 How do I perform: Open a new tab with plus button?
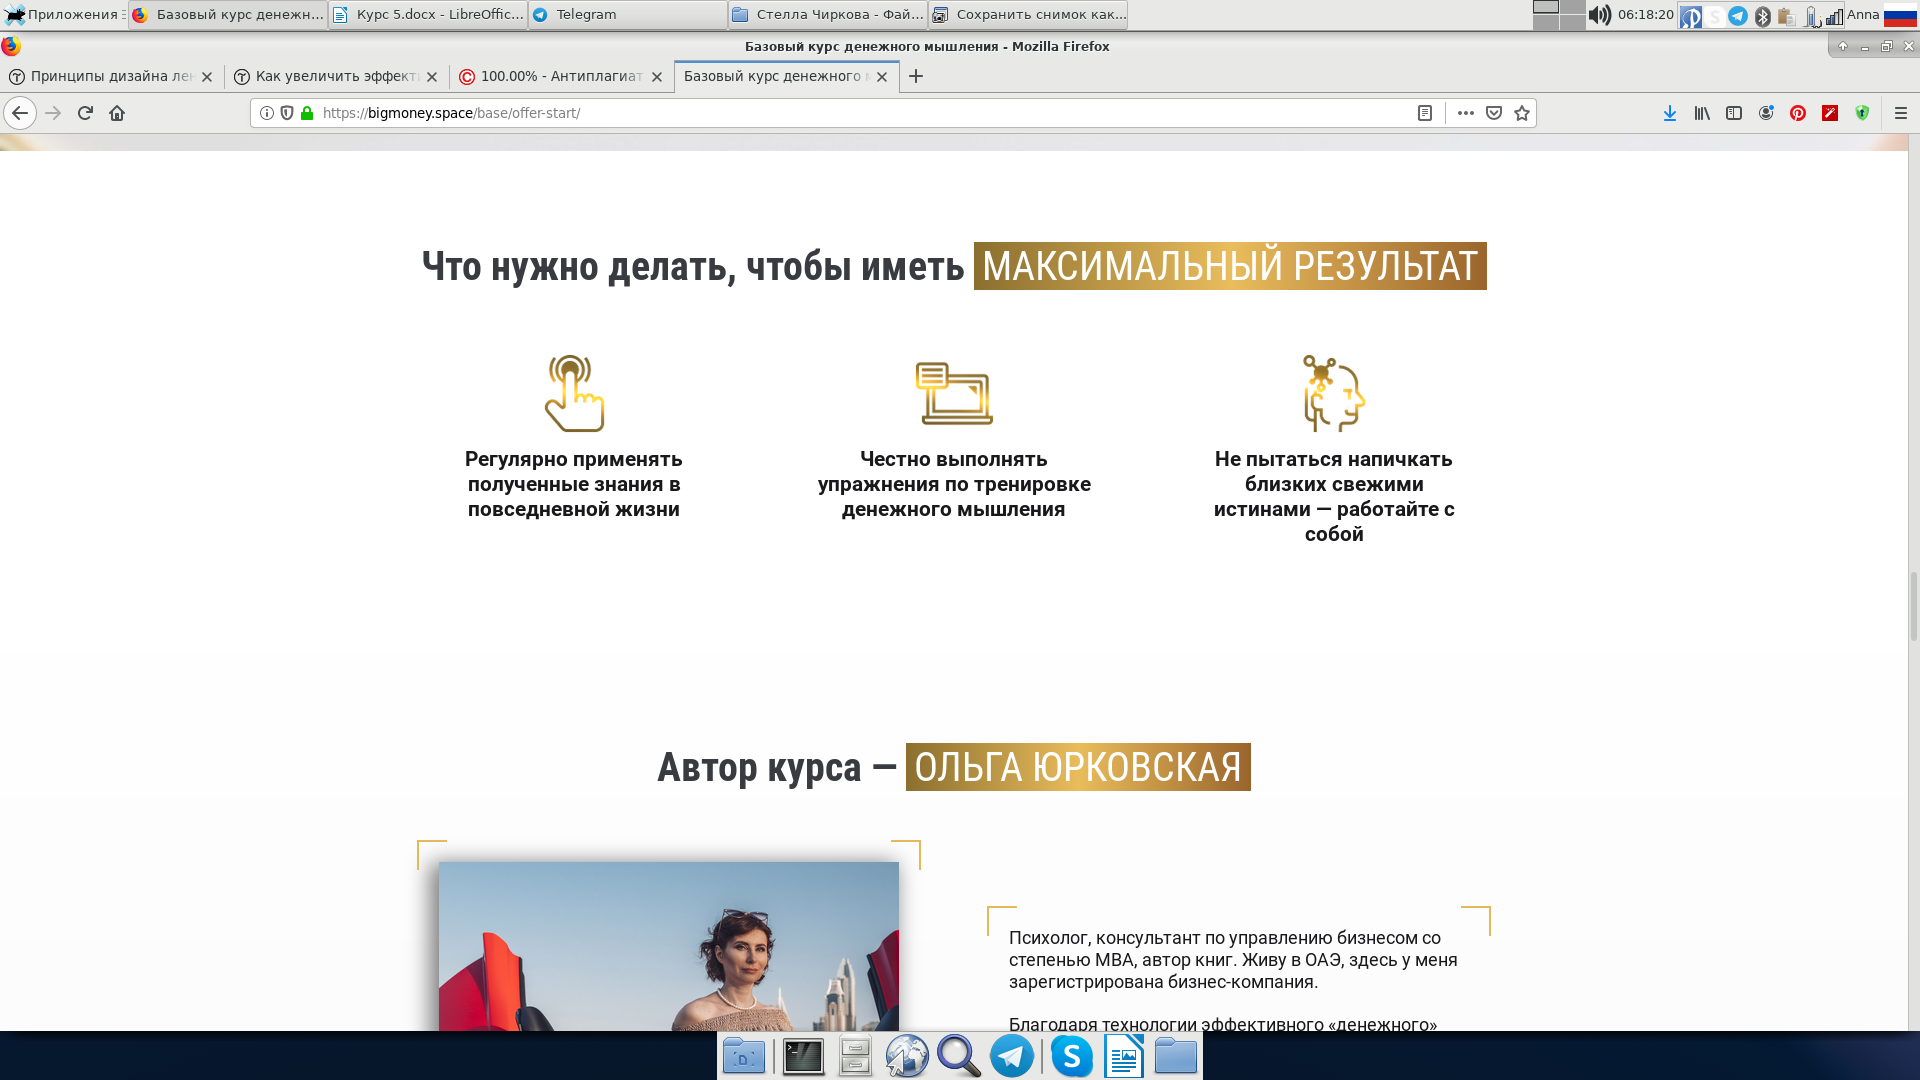[x=915, y=76]
